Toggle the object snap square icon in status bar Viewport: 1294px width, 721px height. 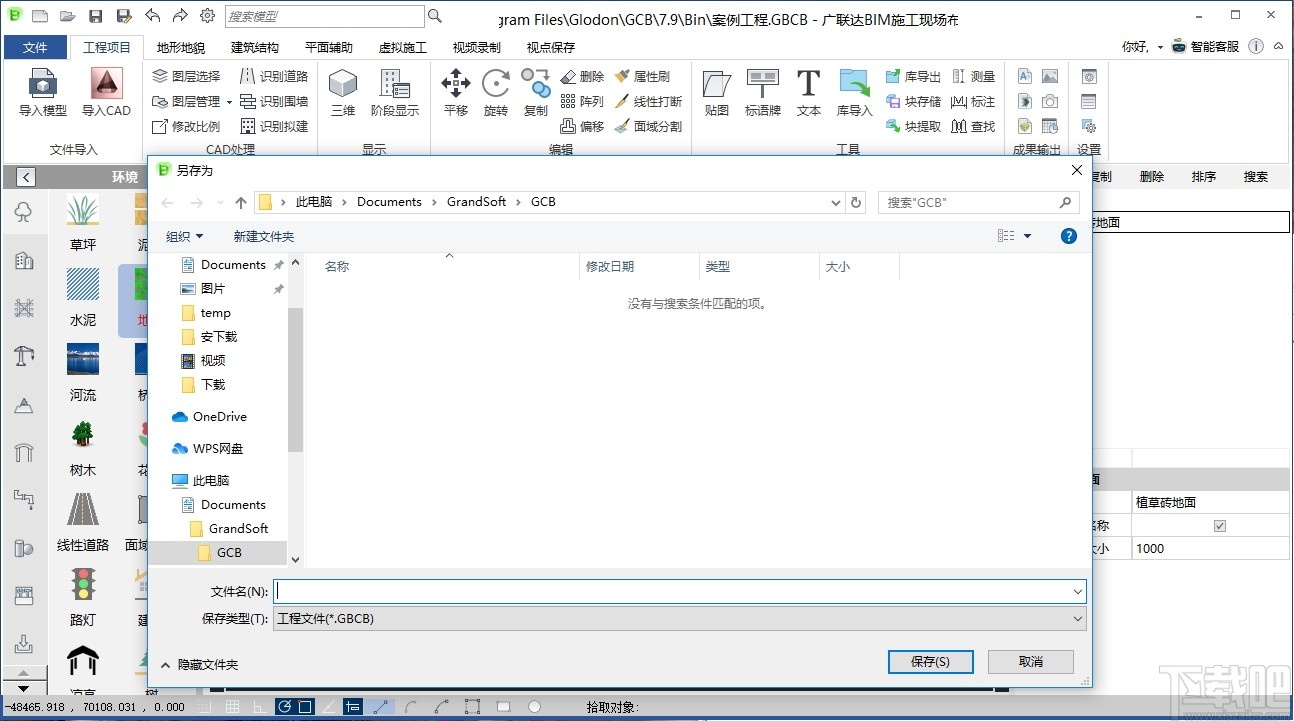click(x=306, y=707)
